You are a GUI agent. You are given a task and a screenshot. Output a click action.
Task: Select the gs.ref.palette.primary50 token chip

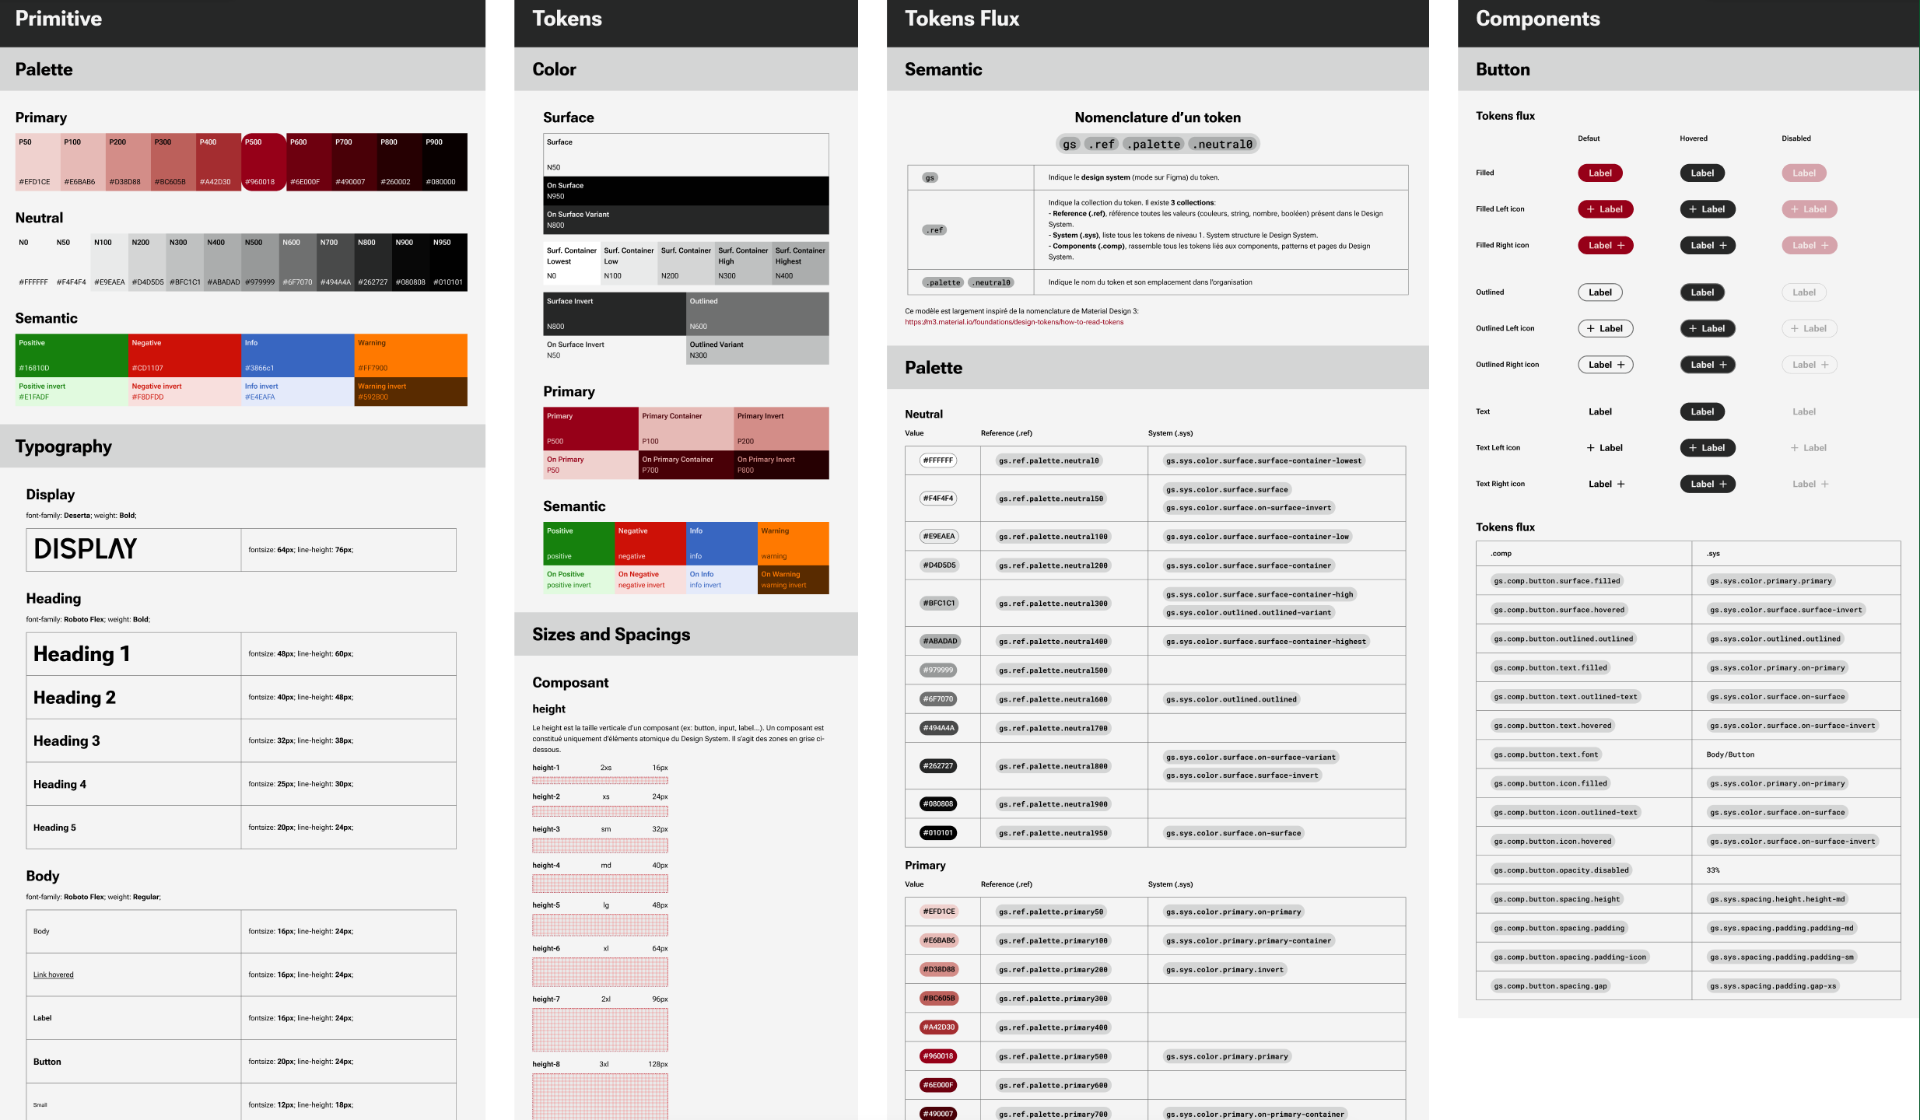click(1051, 912)
